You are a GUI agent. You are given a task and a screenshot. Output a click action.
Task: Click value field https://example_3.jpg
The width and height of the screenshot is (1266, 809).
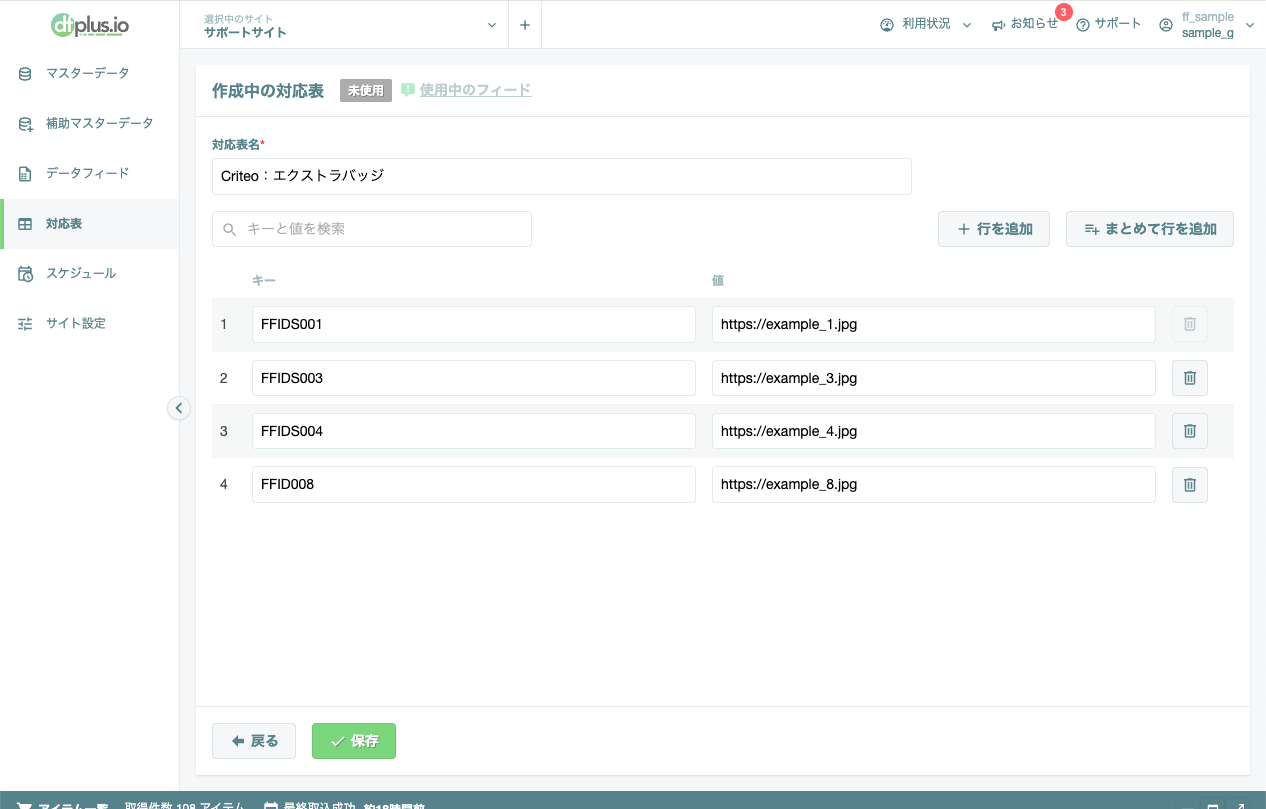[x=934, y=378]
